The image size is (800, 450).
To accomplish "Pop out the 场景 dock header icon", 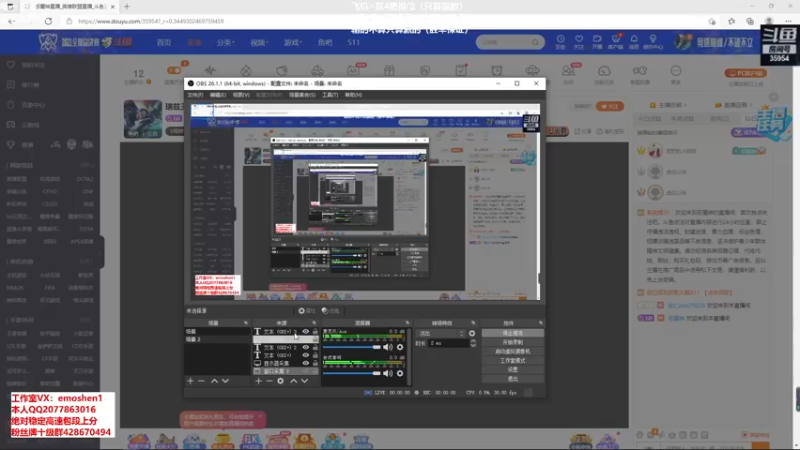I will coord(246,323).
